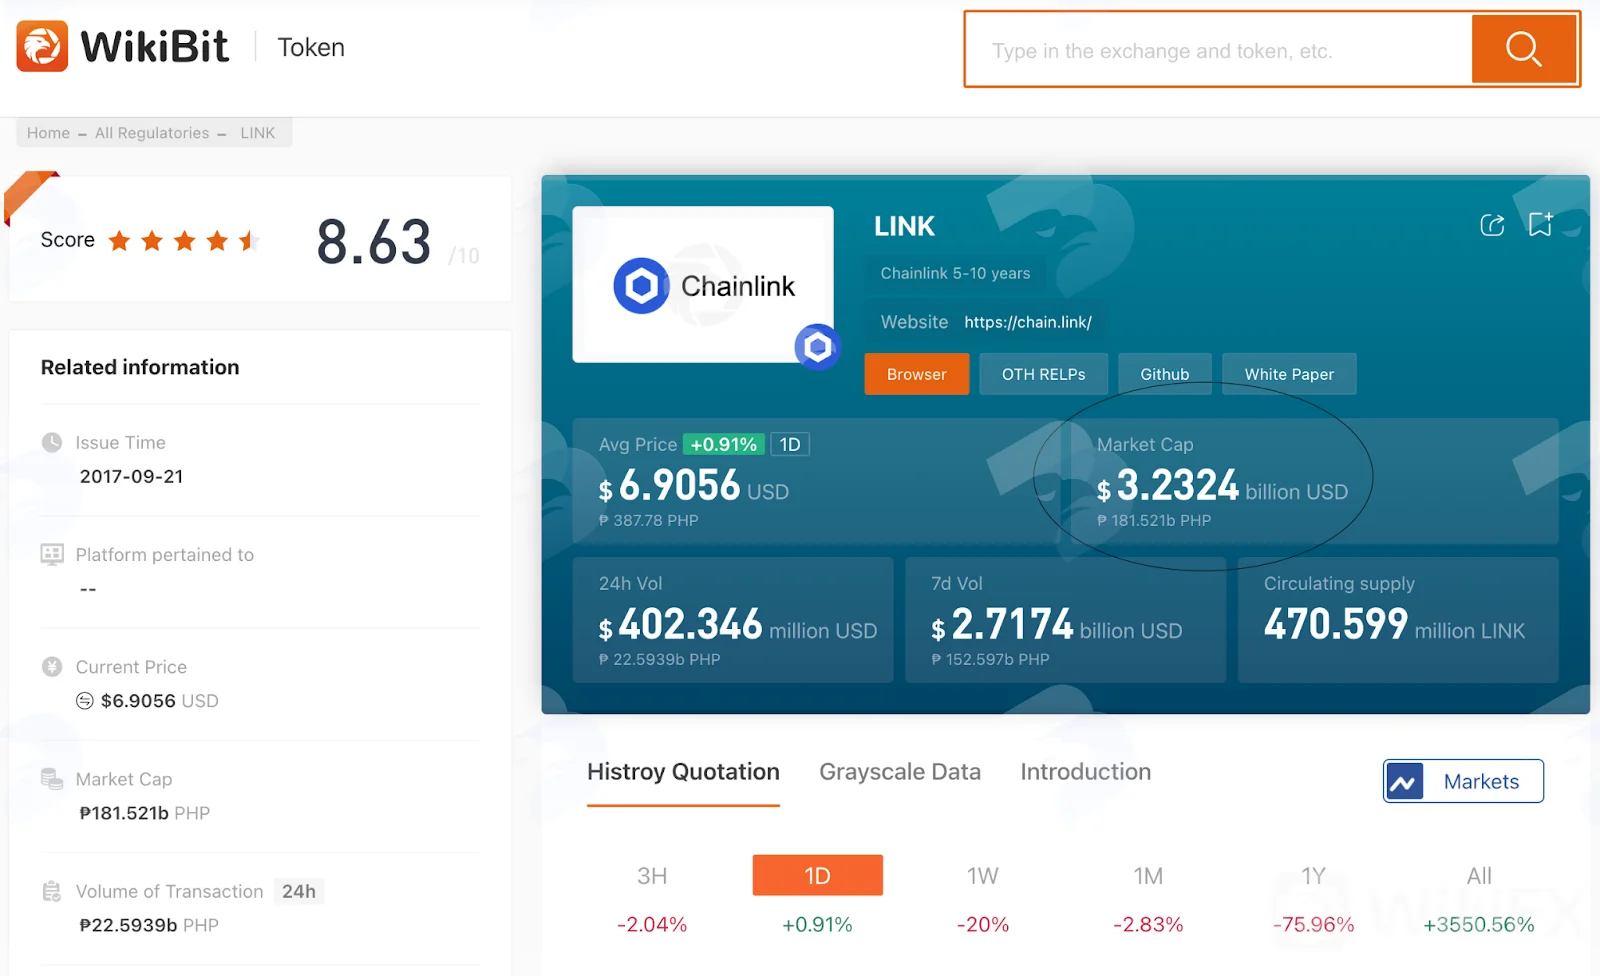Click the Browser button
Viewport: 1600px width, 976px height.
(917, 374)
